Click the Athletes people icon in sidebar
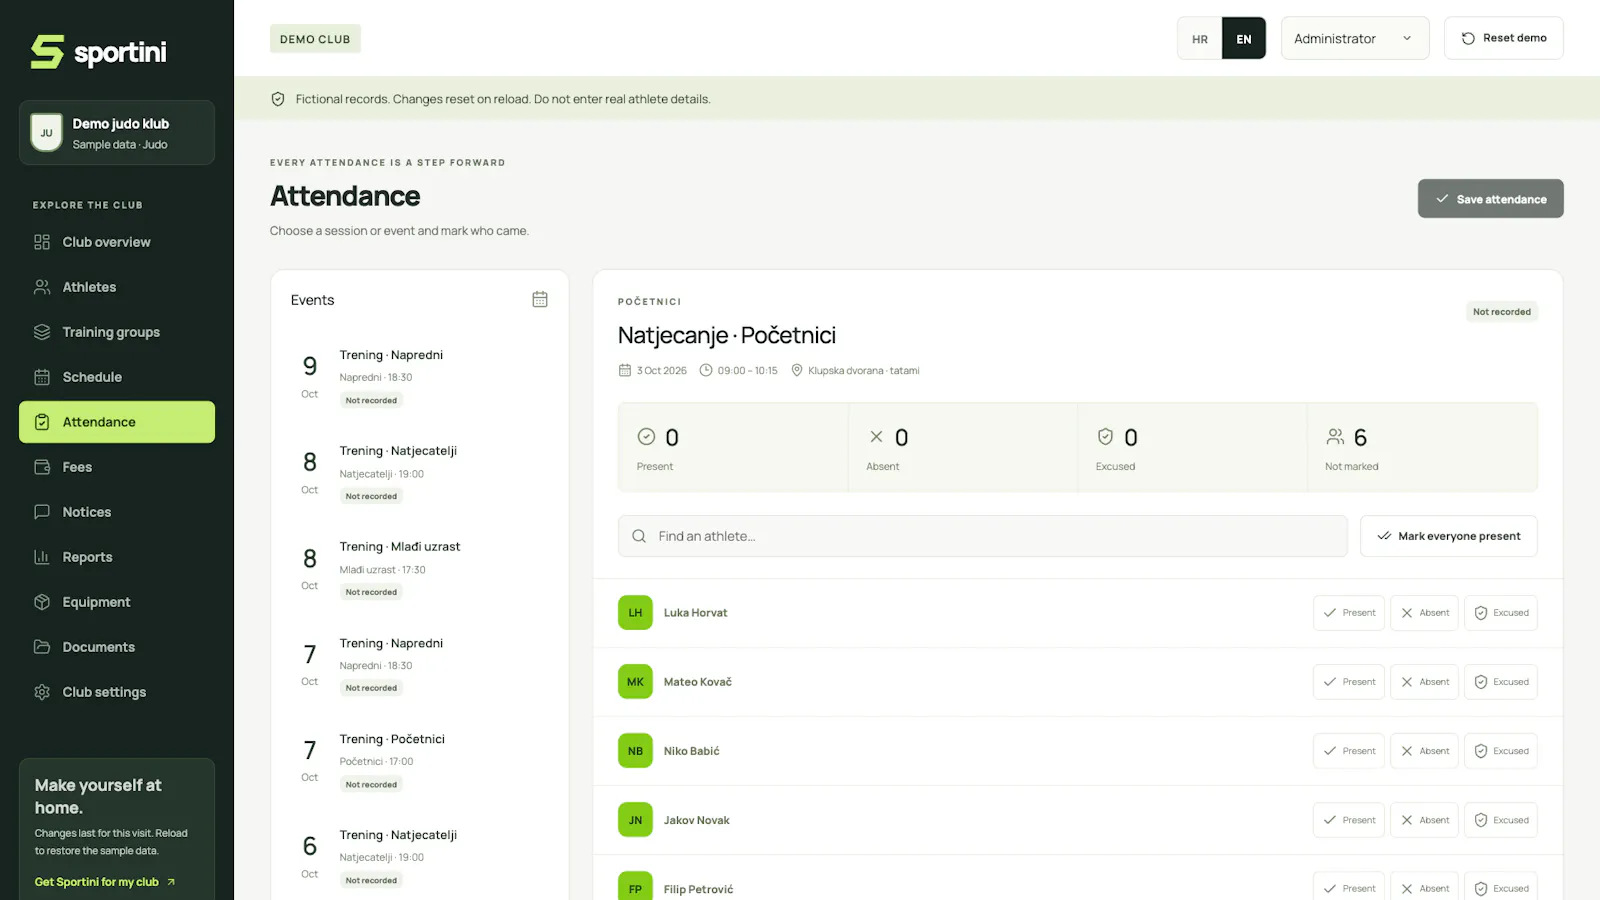Screen dimensions: 1600x900 (x=42, y=287)
